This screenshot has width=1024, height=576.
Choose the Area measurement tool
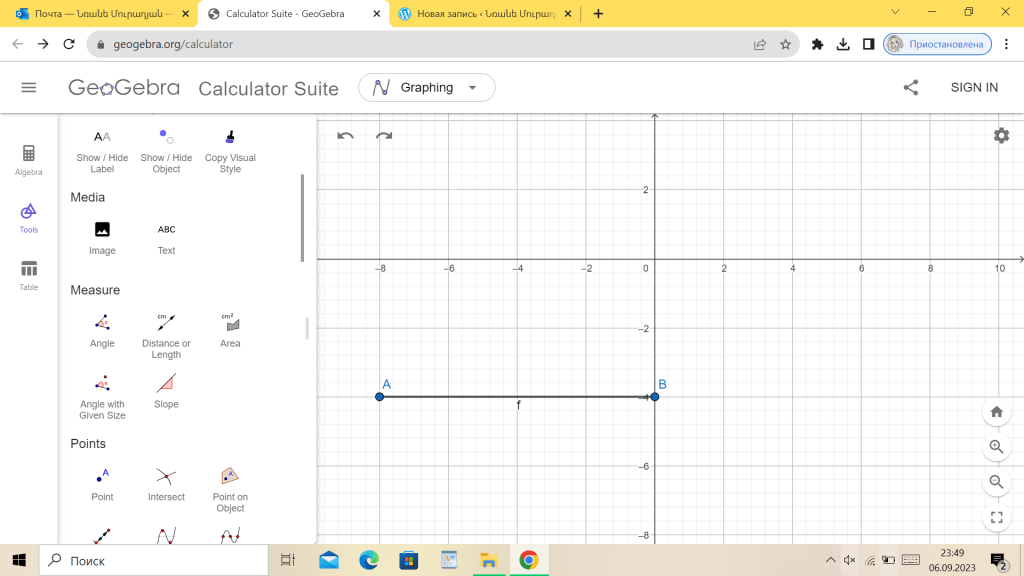(230, 330)
